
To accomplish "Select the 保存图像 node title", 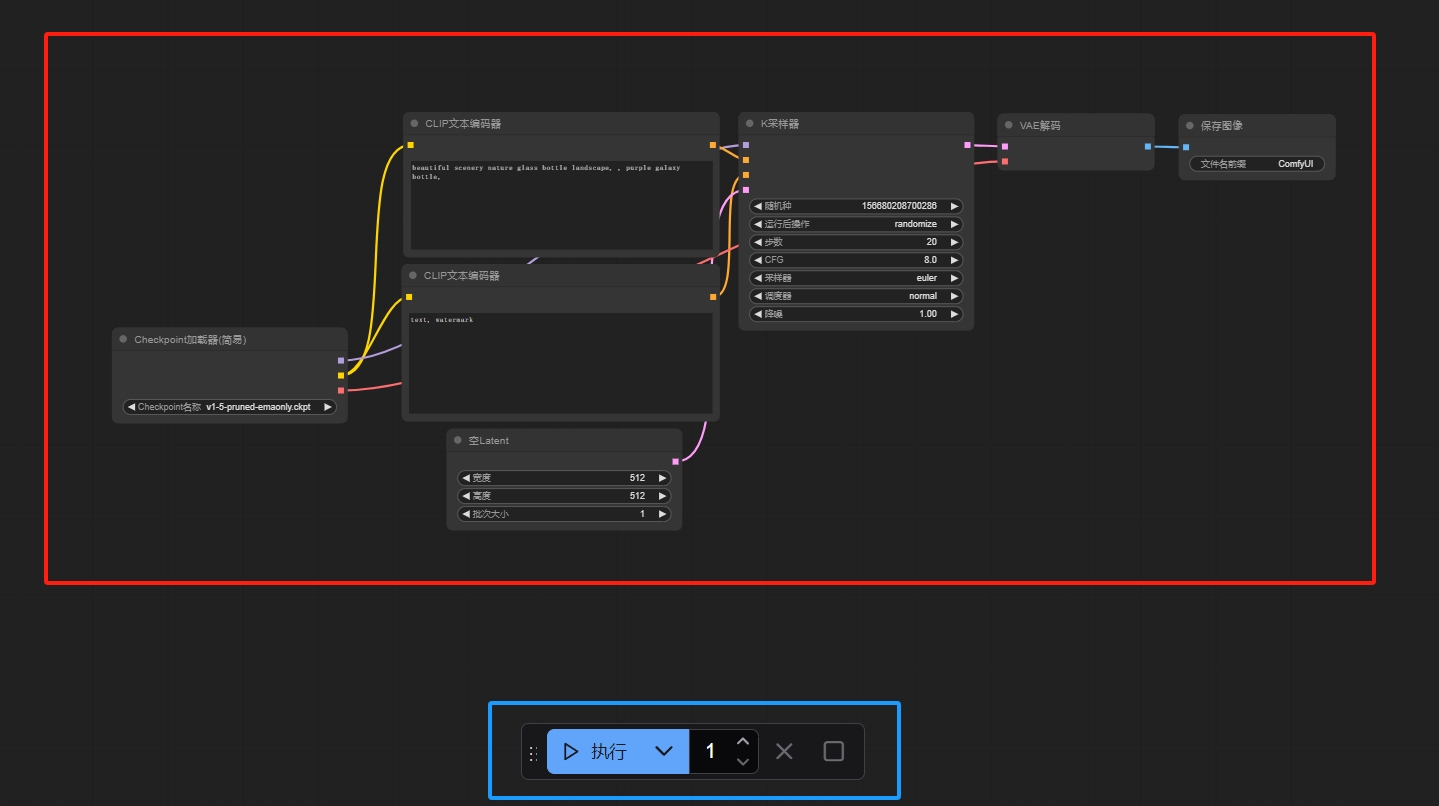I will tap(1222, 126).
